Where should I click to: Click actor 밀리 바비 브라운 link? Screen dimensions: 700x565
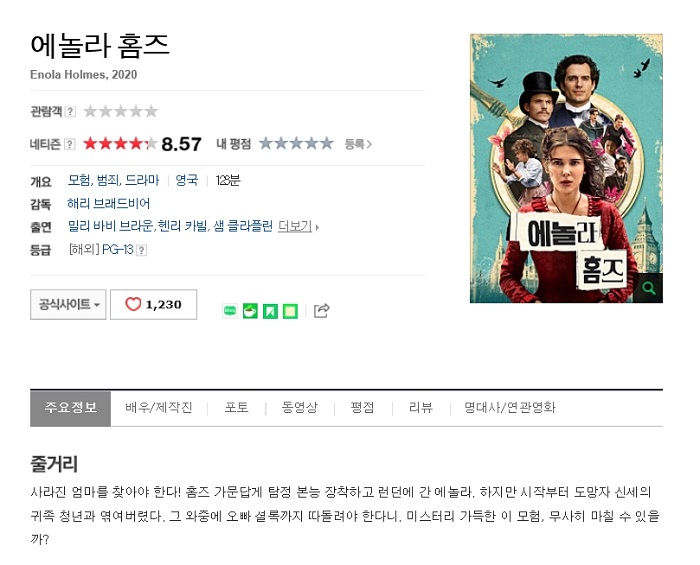pyautogui.click(x=110, y=226)
